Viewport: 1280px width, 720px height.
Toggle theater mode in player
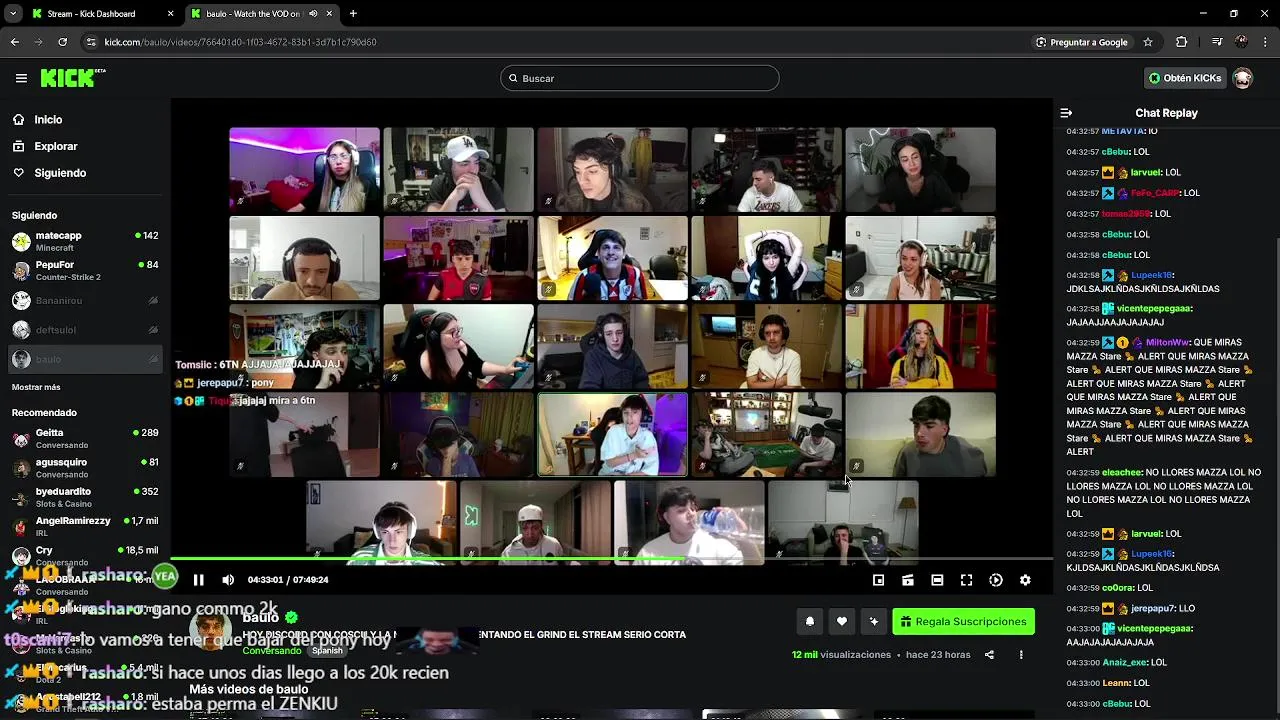[x=937, y=580]
